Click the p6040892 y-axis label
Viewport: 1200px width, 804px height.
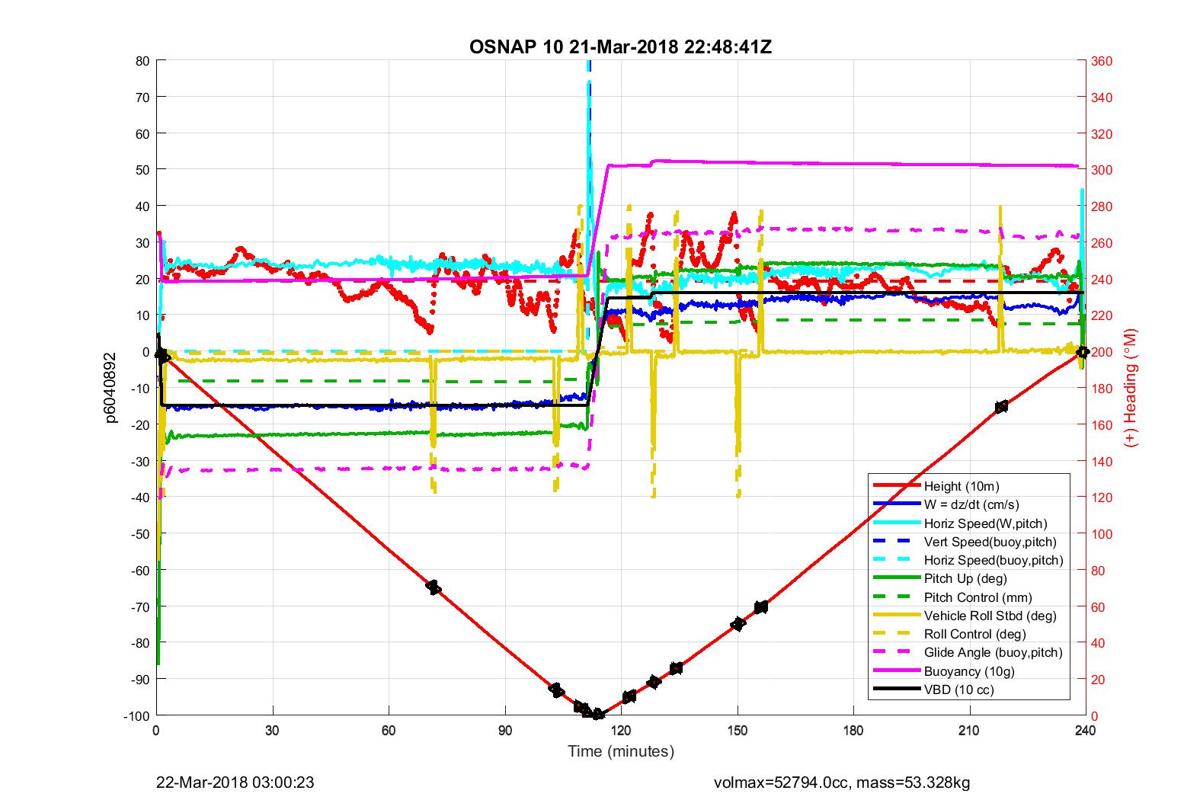pos(112,388)
